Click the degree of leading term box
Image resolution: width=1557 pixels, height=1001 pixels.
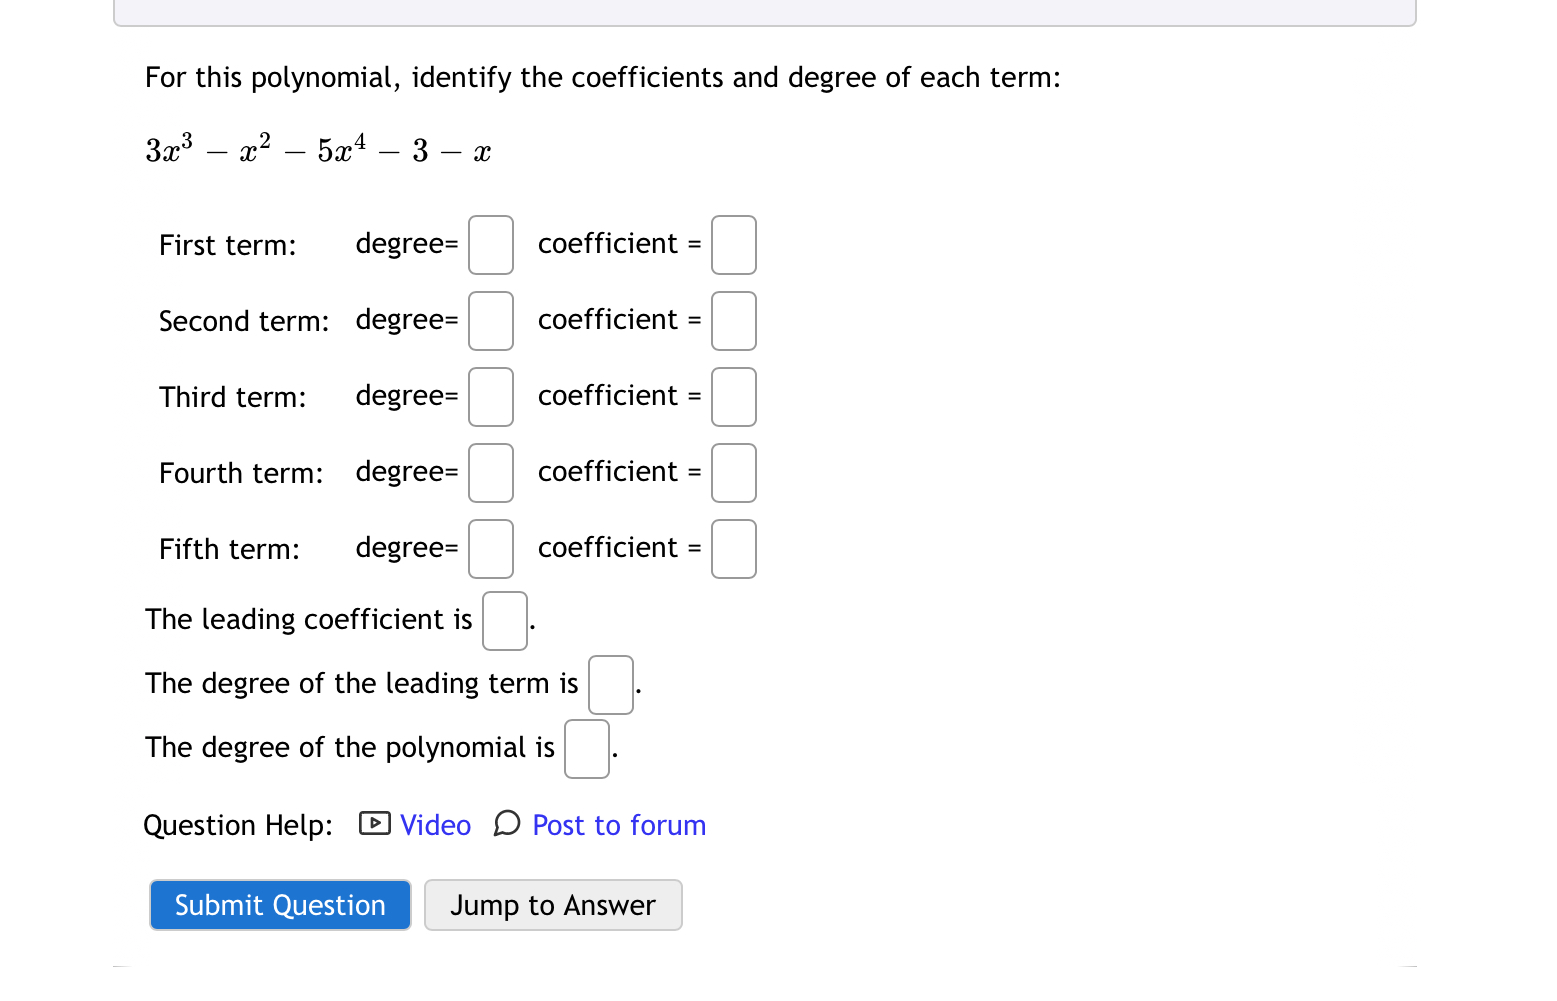pyautogui.click(x=610, y=683)
